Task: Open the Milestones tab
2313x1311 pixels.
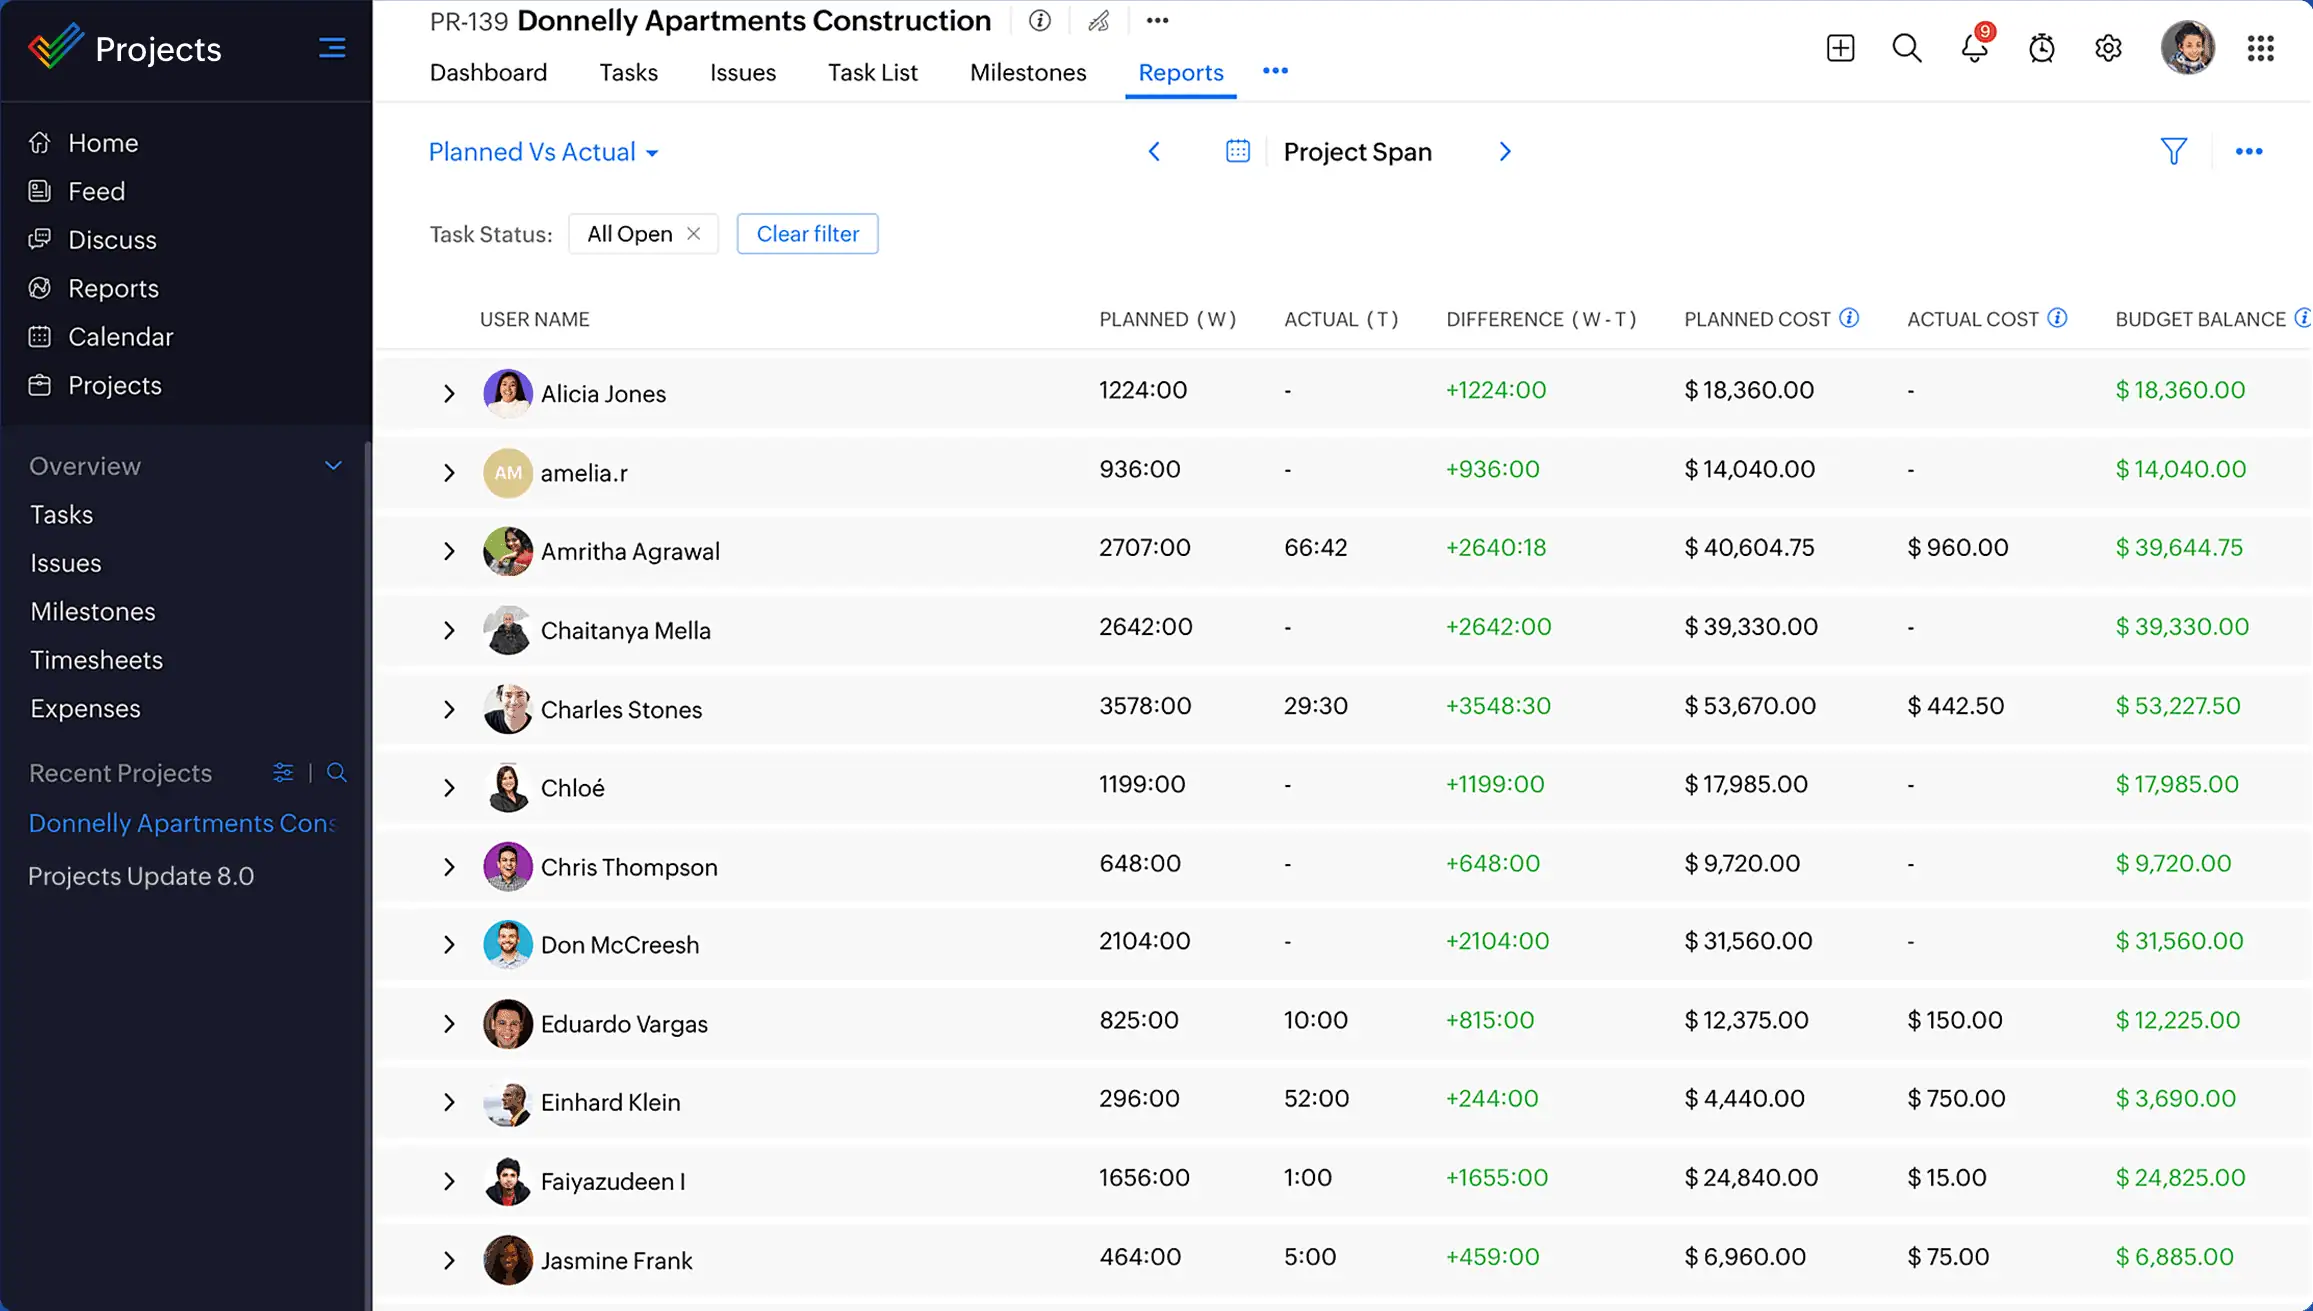Action: pos(1027,72)
